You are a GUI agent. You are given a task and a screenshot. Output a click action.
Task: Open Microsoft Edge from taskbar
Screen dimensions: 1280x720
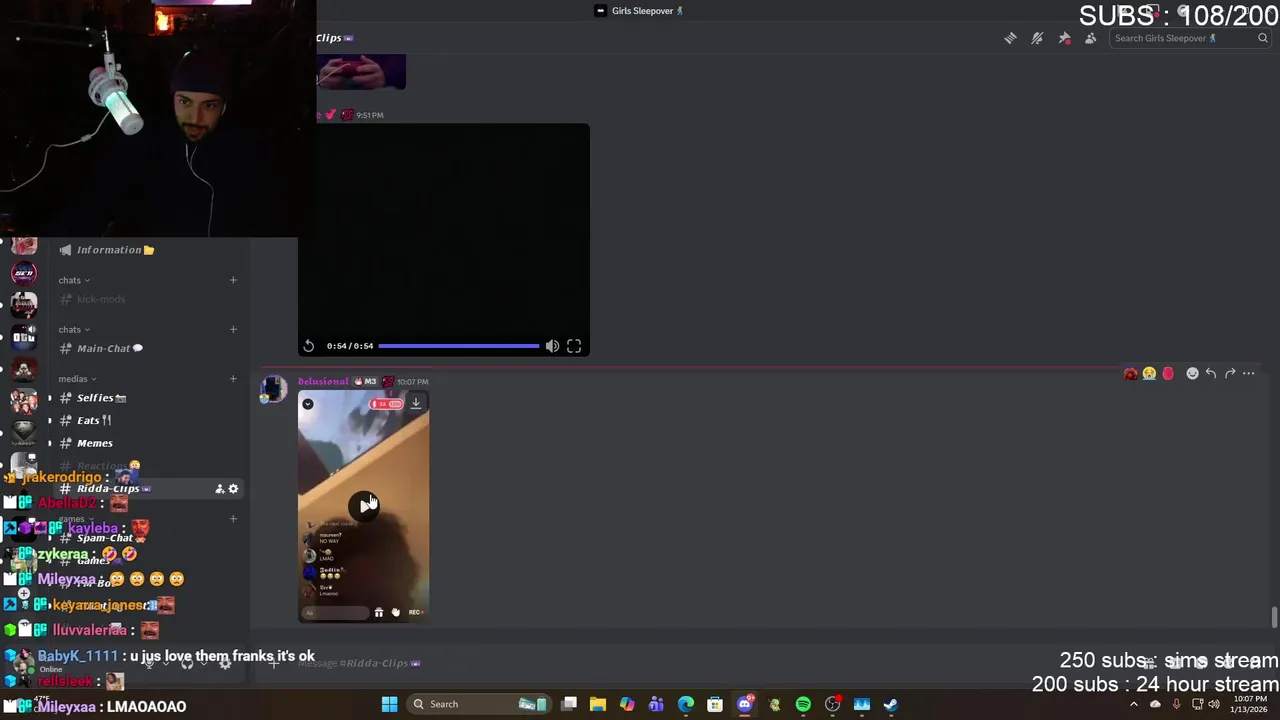(x=686, y=704)
